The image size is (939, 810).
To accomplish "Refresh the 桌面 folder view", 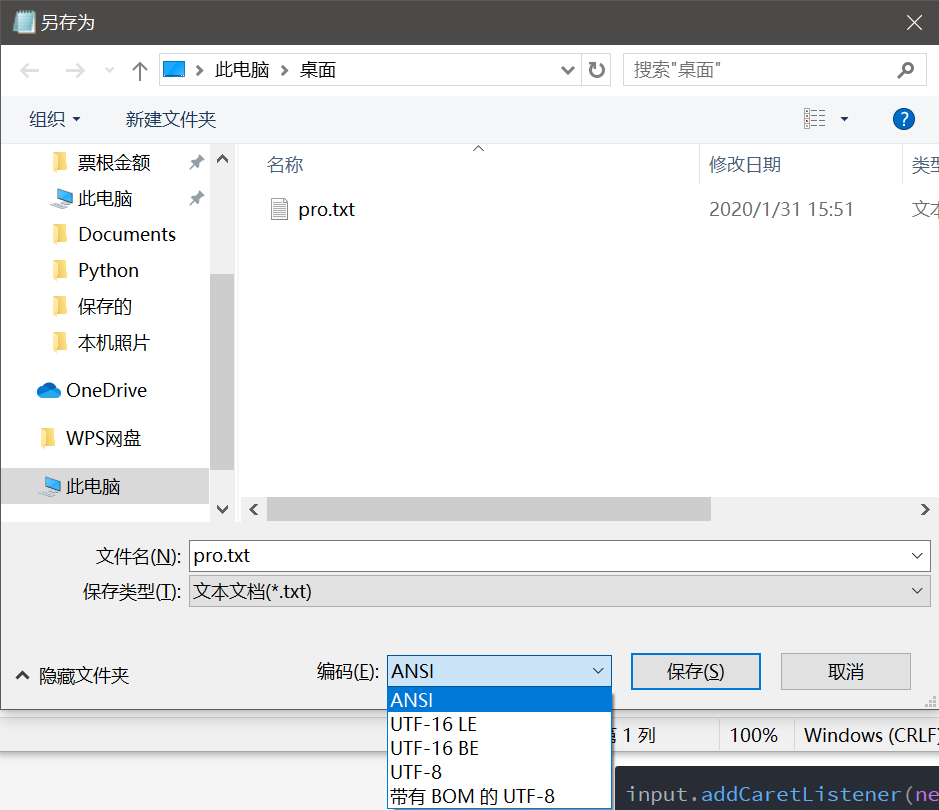I will (x=596, y=70).
